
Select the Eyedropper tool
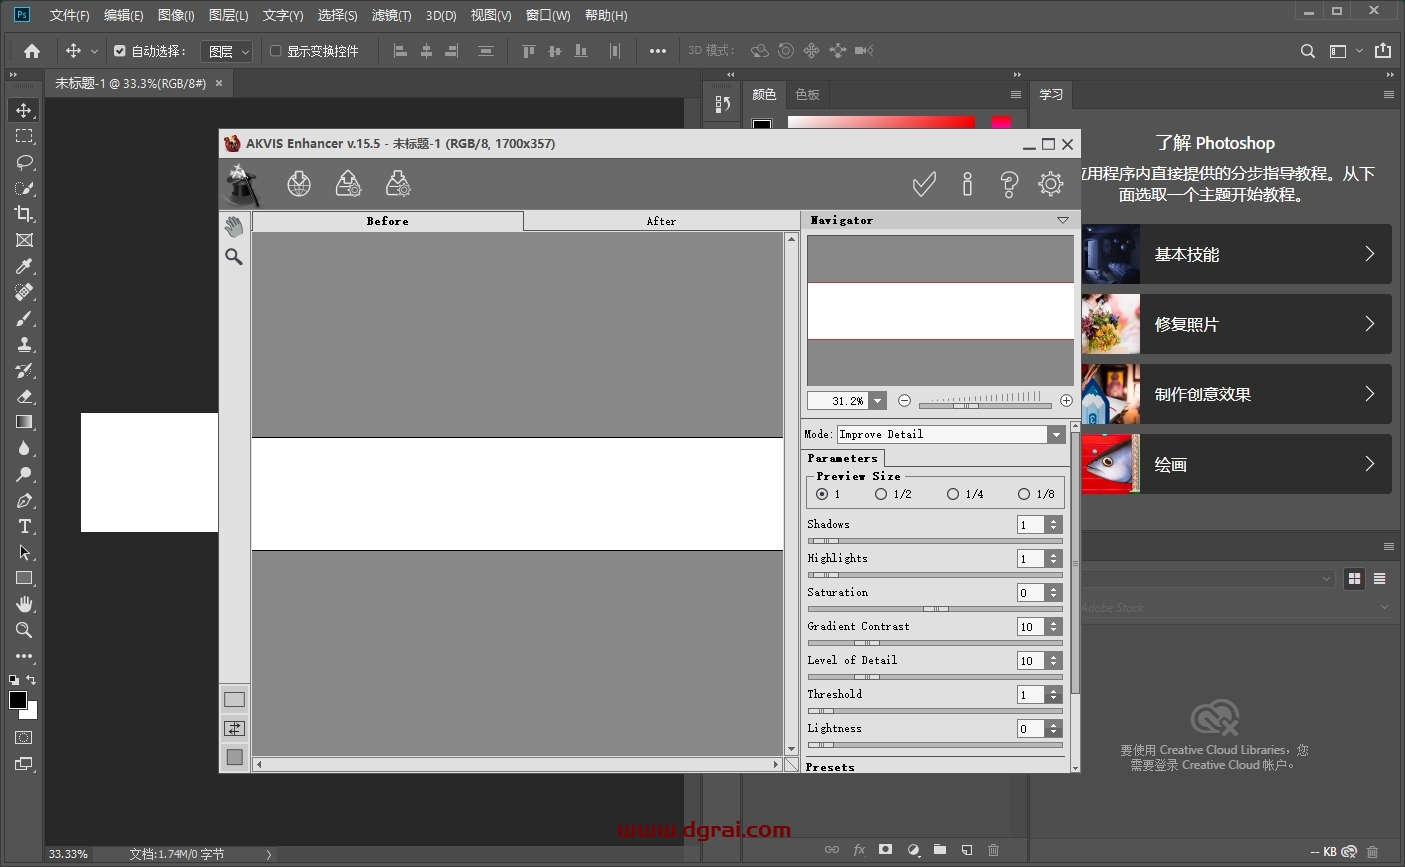(x=24, y=266)
